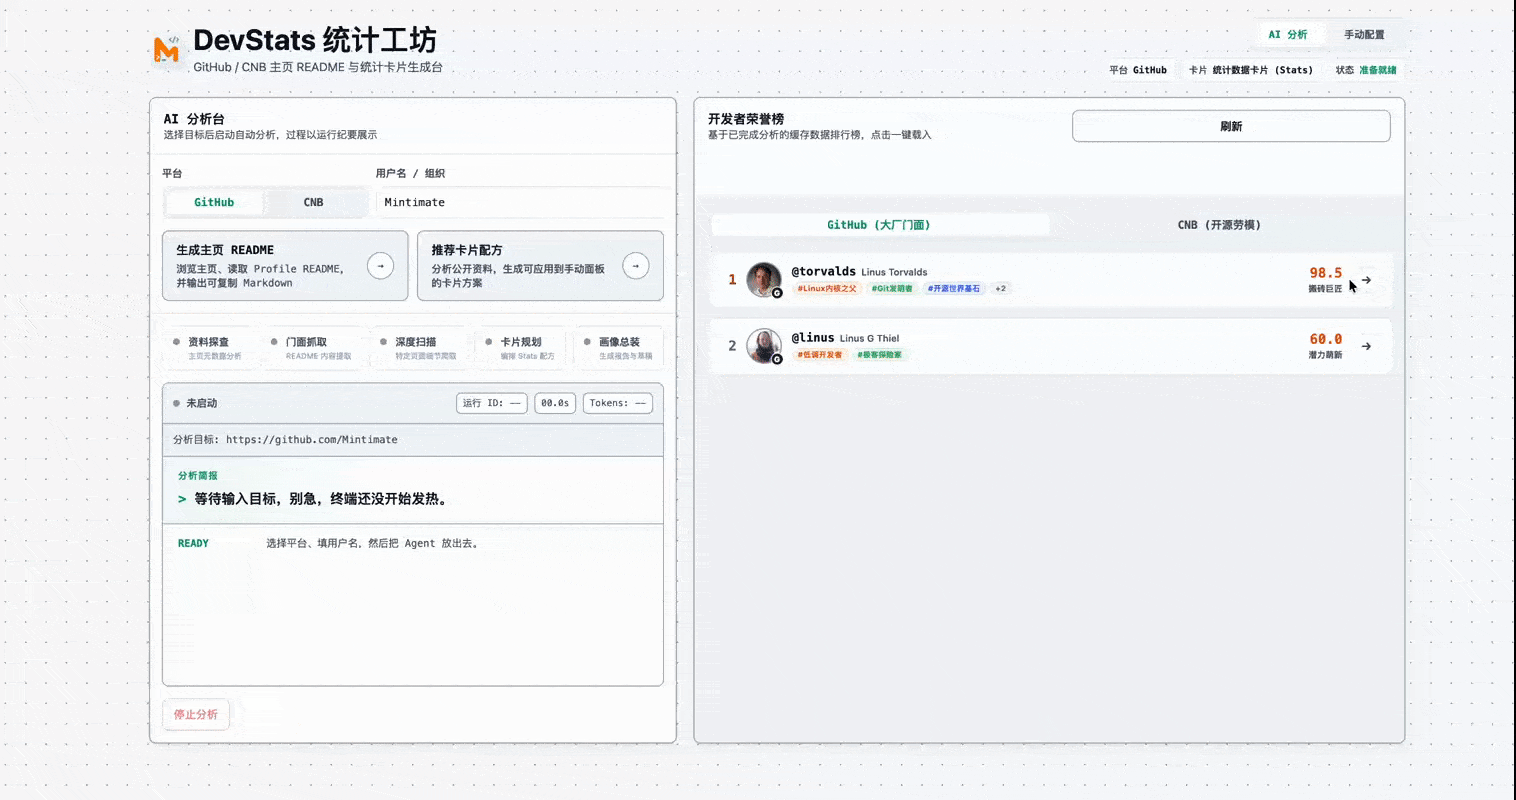Click the #极客探险家 tag

click(x=879, y=354)
